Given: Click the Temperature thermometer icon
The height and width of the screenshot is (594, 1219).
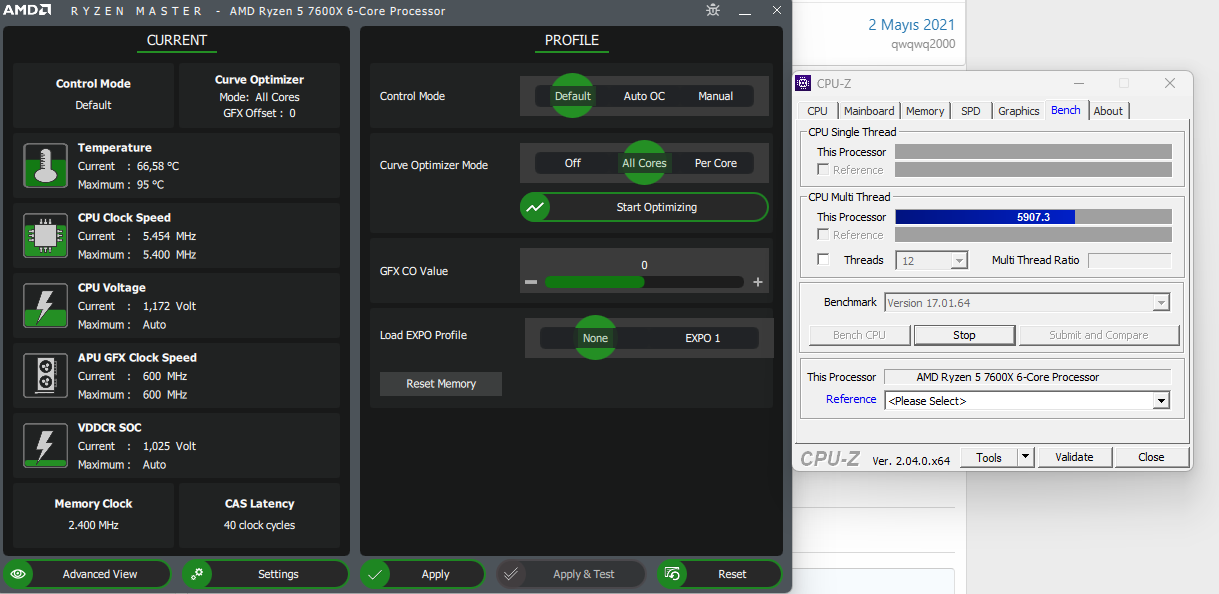Looking at the screenshot, I should click(x=45, y=166).
